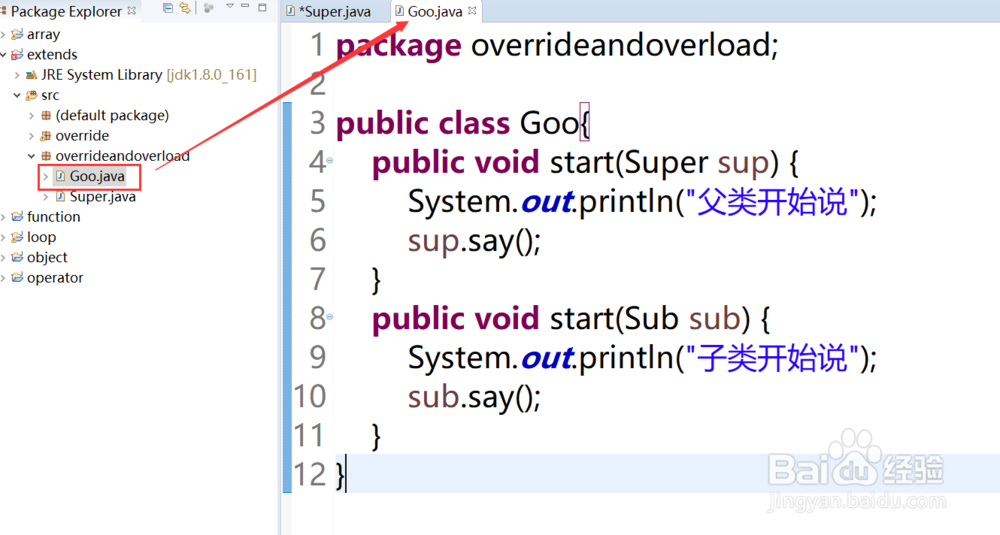Place cursor in 'package overrideandoverload;' line
1000x535 pixels.
pyautogui.click(x=557, y=45)
